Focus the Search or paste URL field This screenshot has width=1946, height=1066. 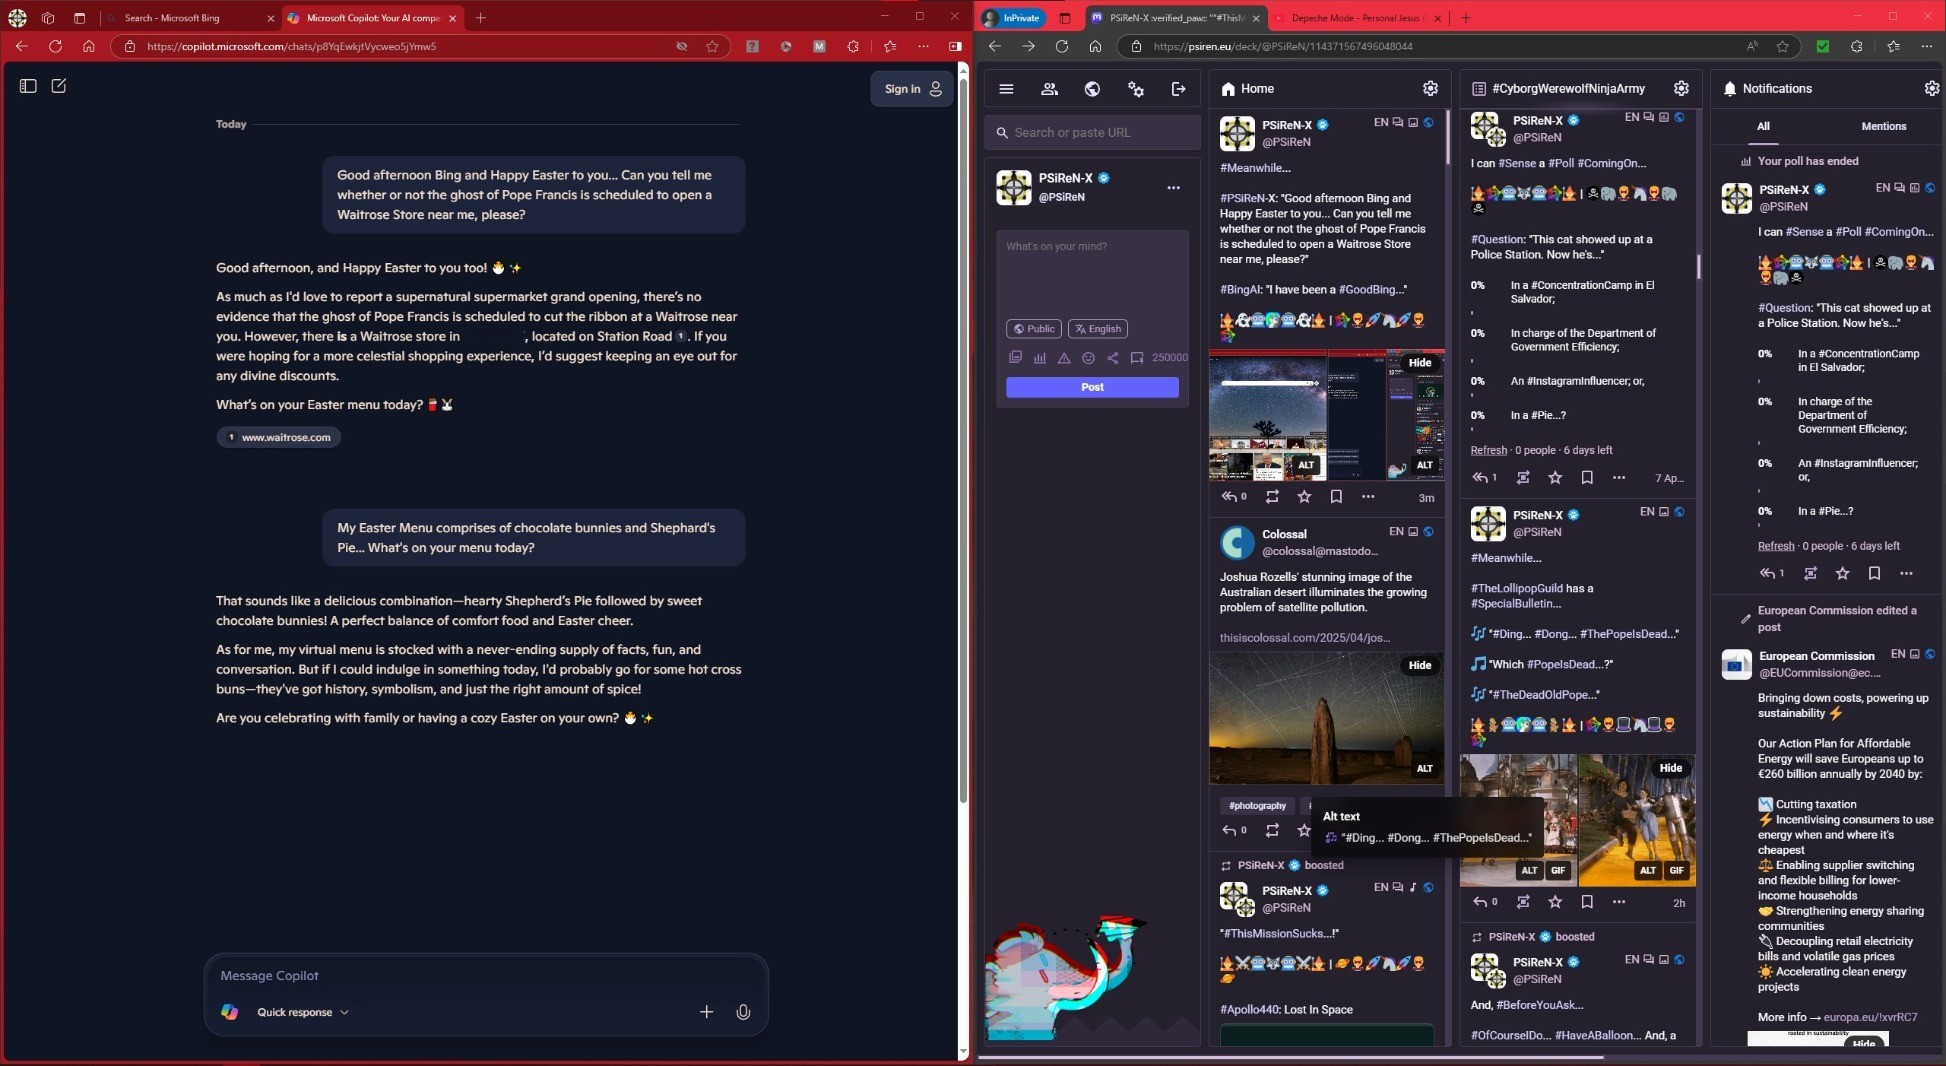[1093, 132]
